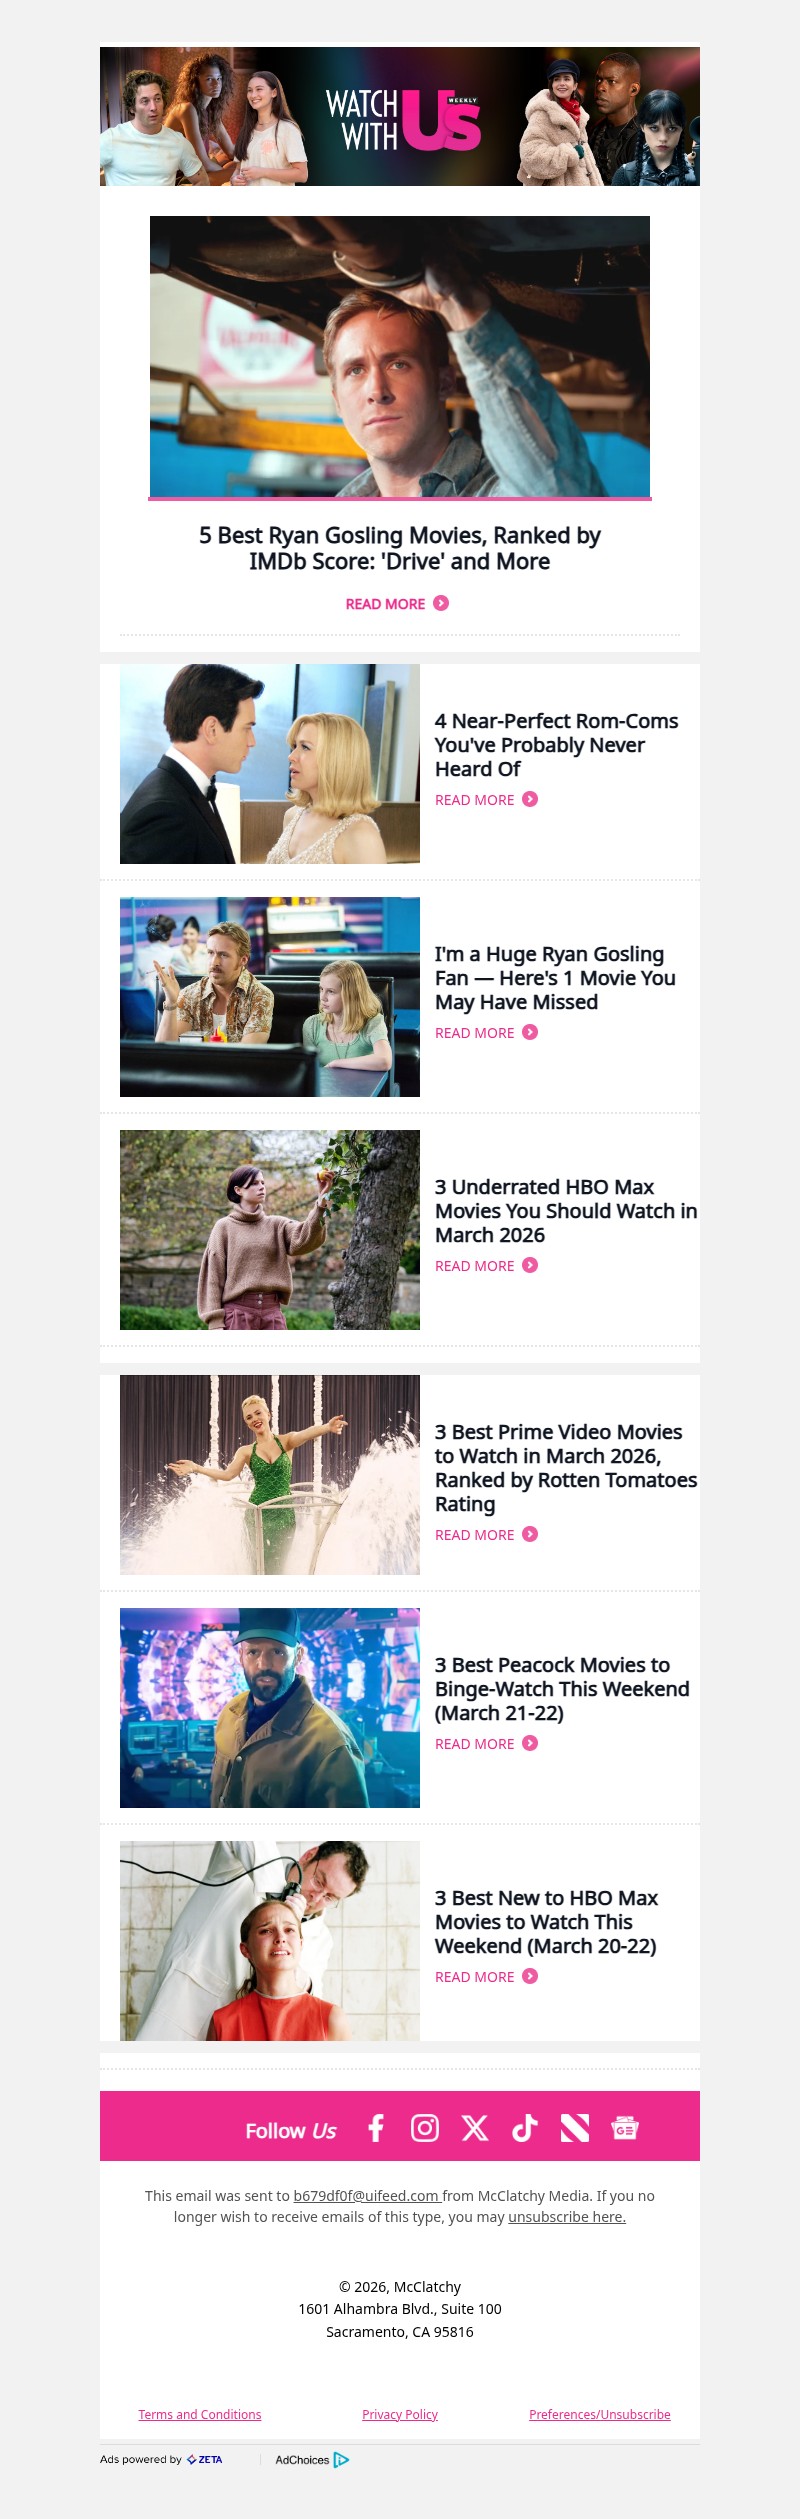Open the TikTok icon in Follow Us bar

pos(525,2128)
